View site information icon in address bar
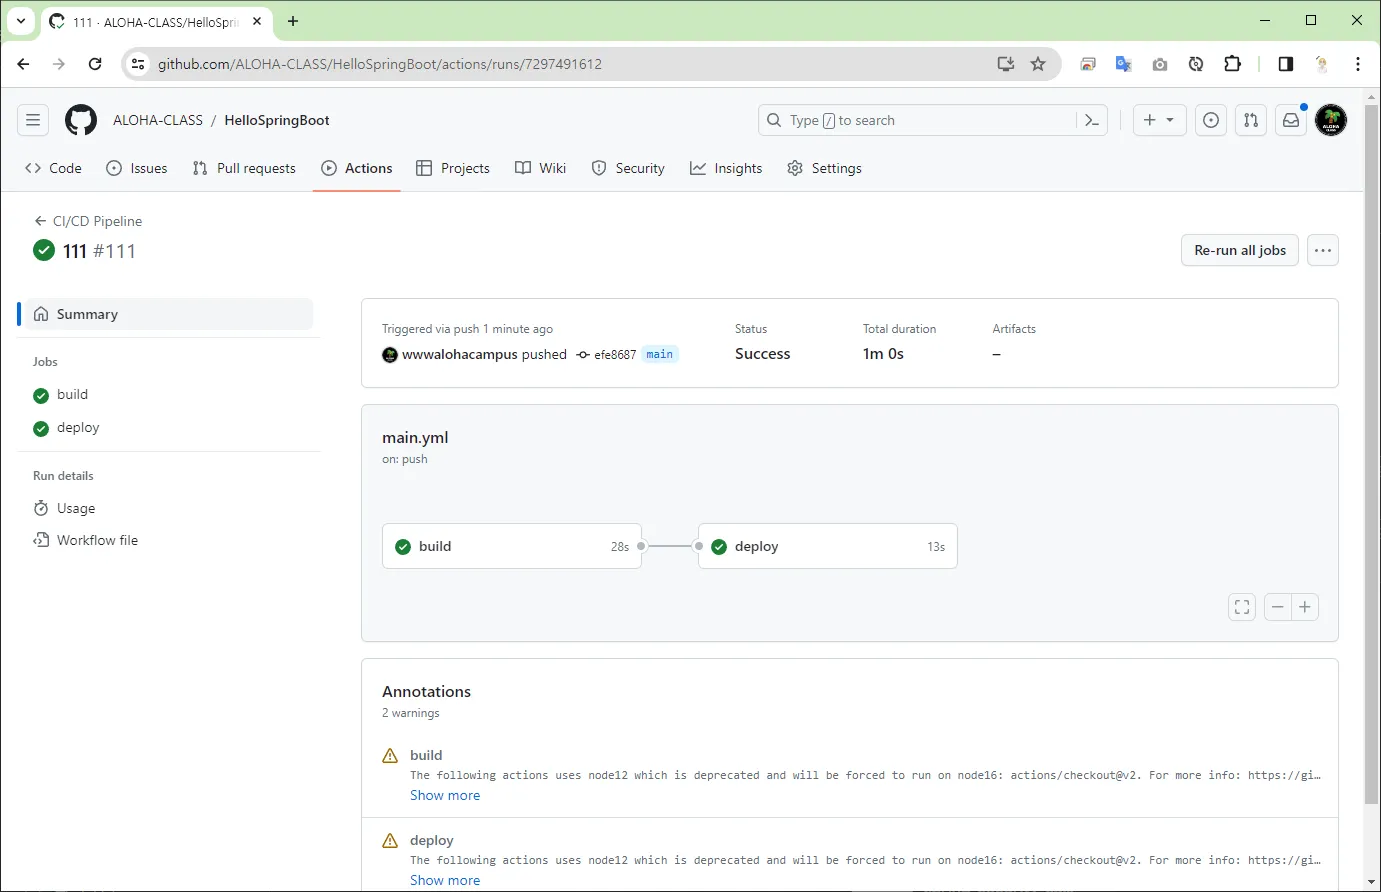The height and width of the screenshot is (892, 1381). click(138, 64)
